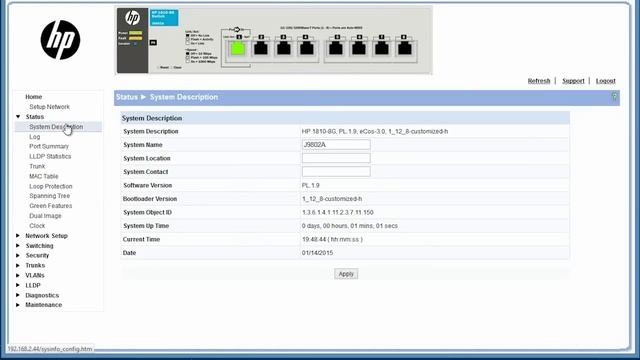Click the HP logo on the switch graphic
Image resolution: width=640 pixels, height=360 pixels.
(x=132, y=18)
